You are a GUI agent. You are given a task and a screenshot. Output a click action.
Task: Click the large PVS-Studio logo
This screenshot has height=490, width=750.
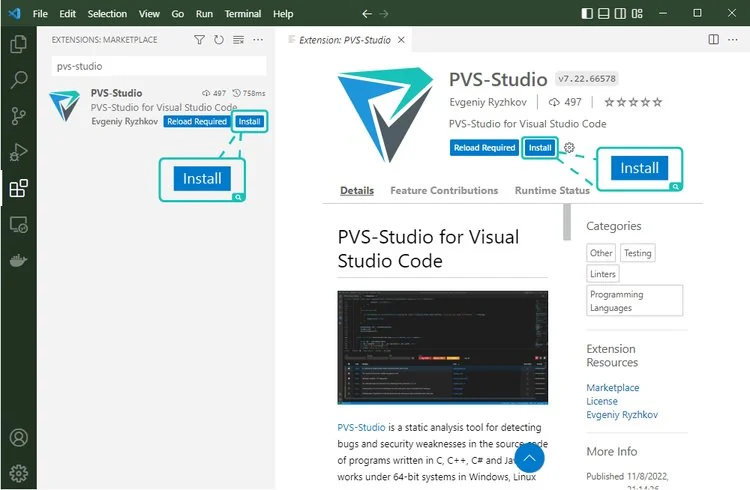[x=386, y=115]
